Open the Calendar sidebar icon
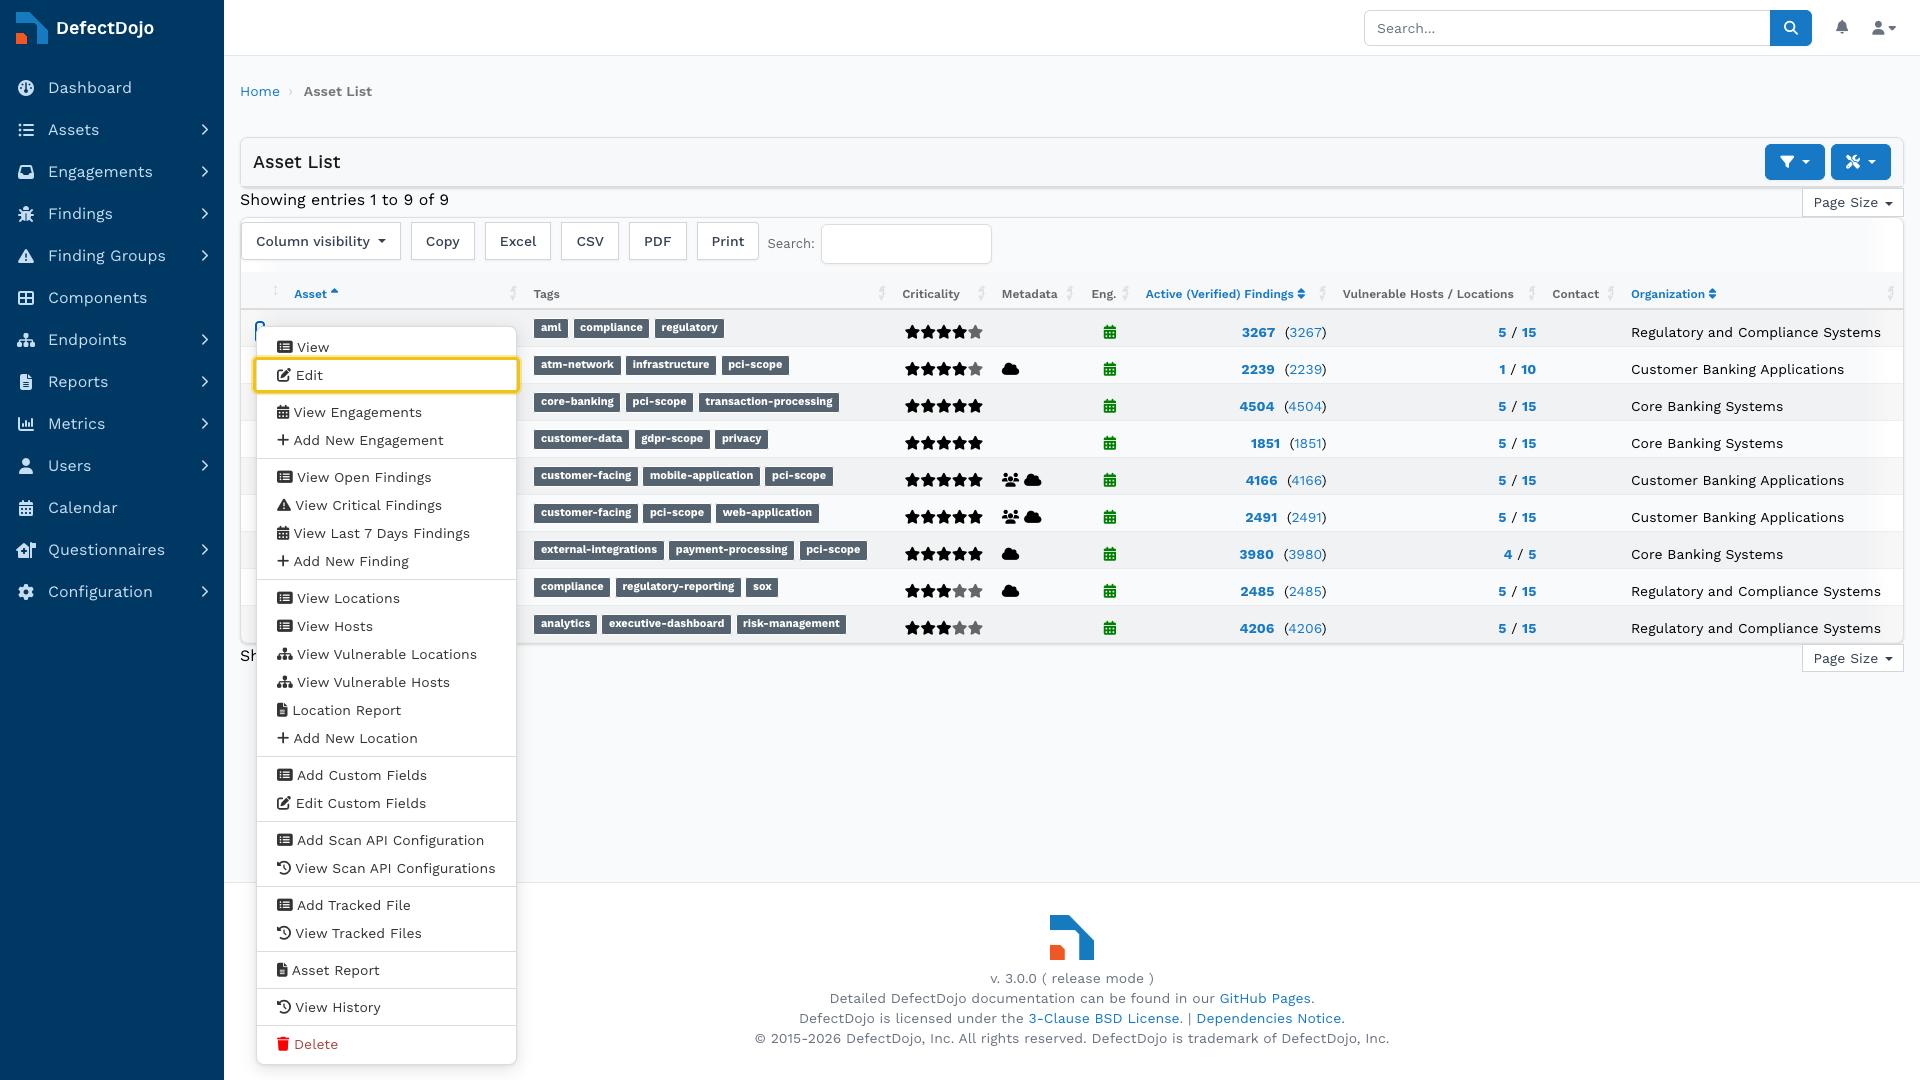The width and height of the screenshot is (1920, 1080). point(26,508)
